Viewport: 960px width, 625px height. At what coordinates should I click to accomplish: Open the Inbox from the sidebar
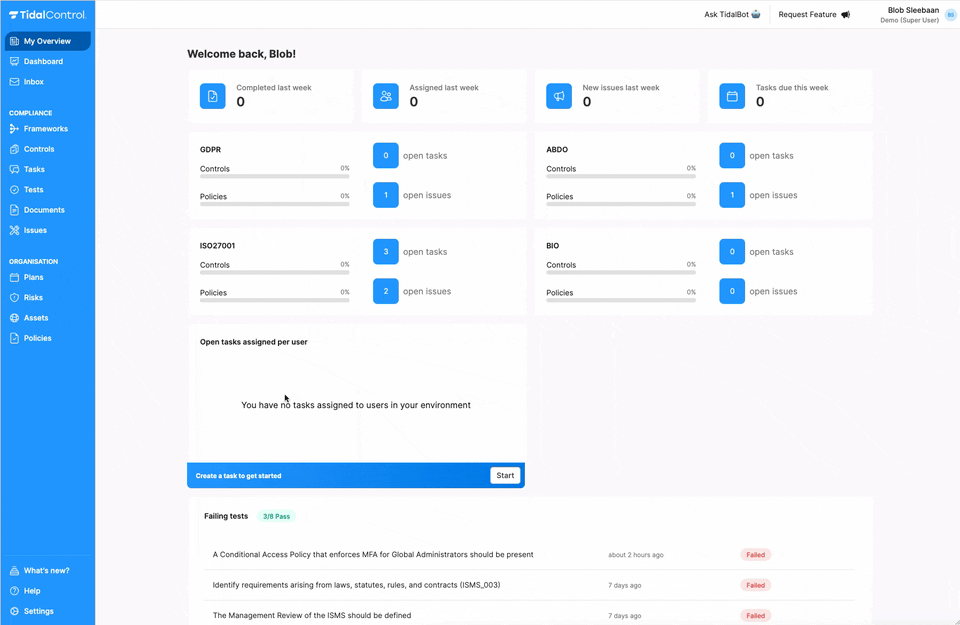(x=14, y=81)
